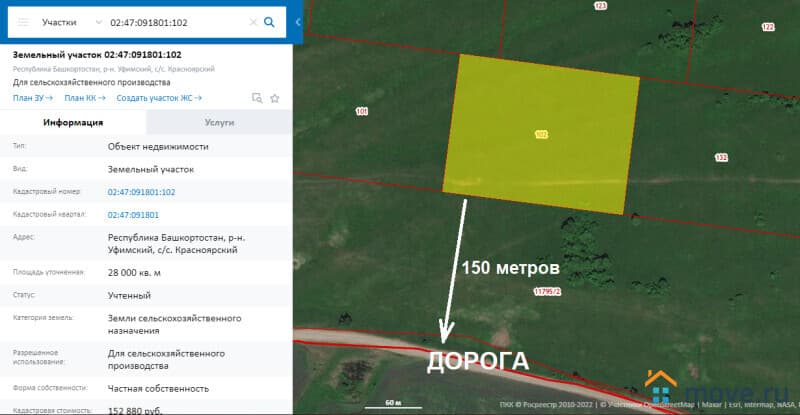The image size is (800, 415).
Task: Click the magnifying glass search icon
Action: 269,21
